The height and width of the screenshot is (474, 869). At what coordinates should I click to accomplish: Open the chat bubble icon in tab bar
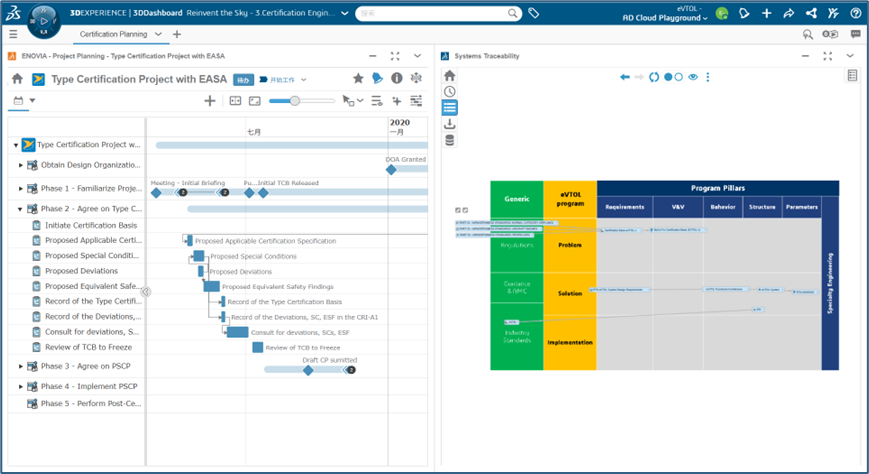click(x=856, y=34)
